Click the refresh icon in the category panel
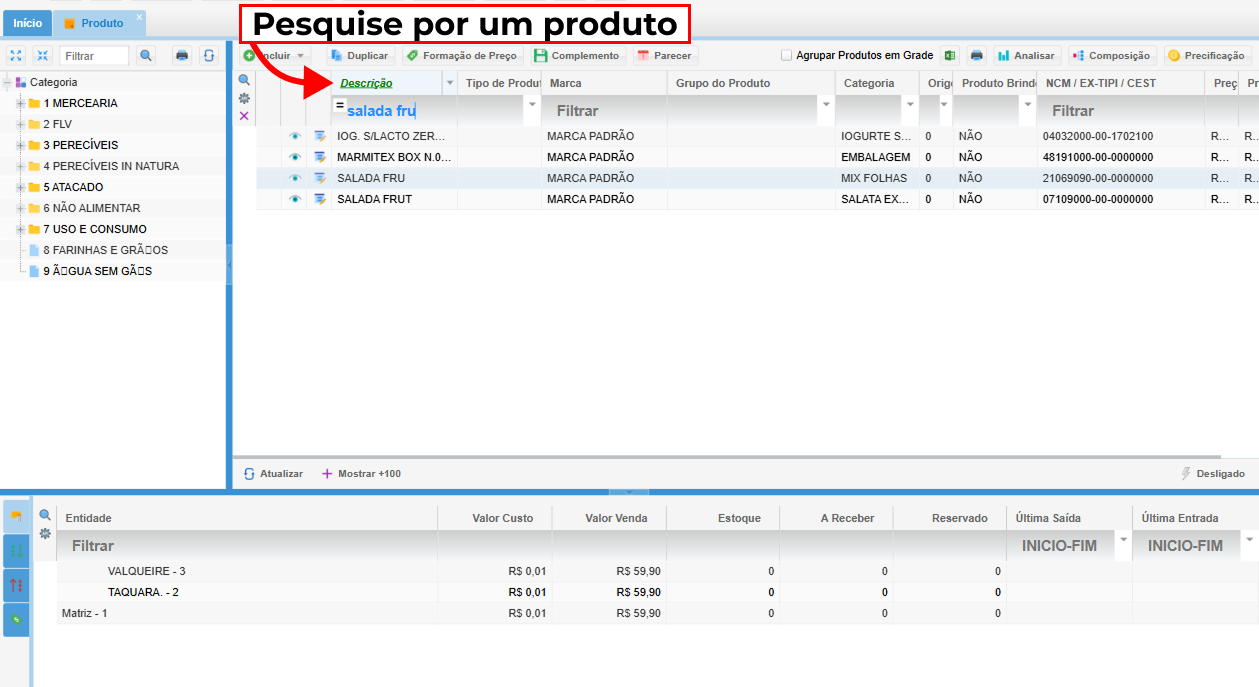The width and height of the screenshot is (1259, 687). tap(208, 56)
